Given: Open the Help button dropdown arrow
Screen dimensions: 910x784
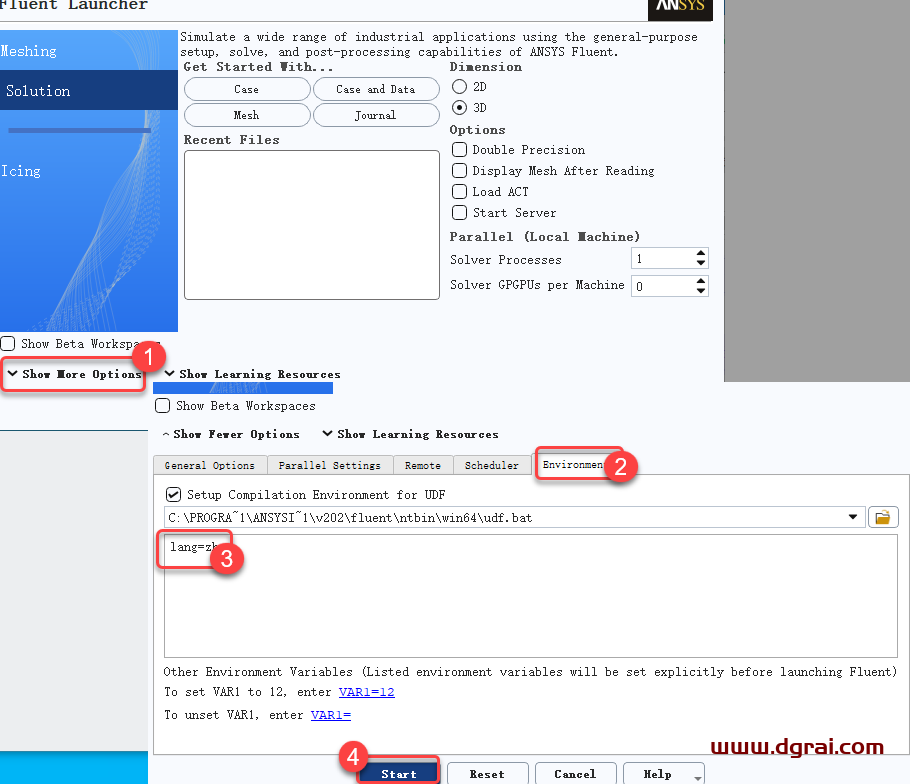Looking at the screenshot, I should click(x=698, y=778).
